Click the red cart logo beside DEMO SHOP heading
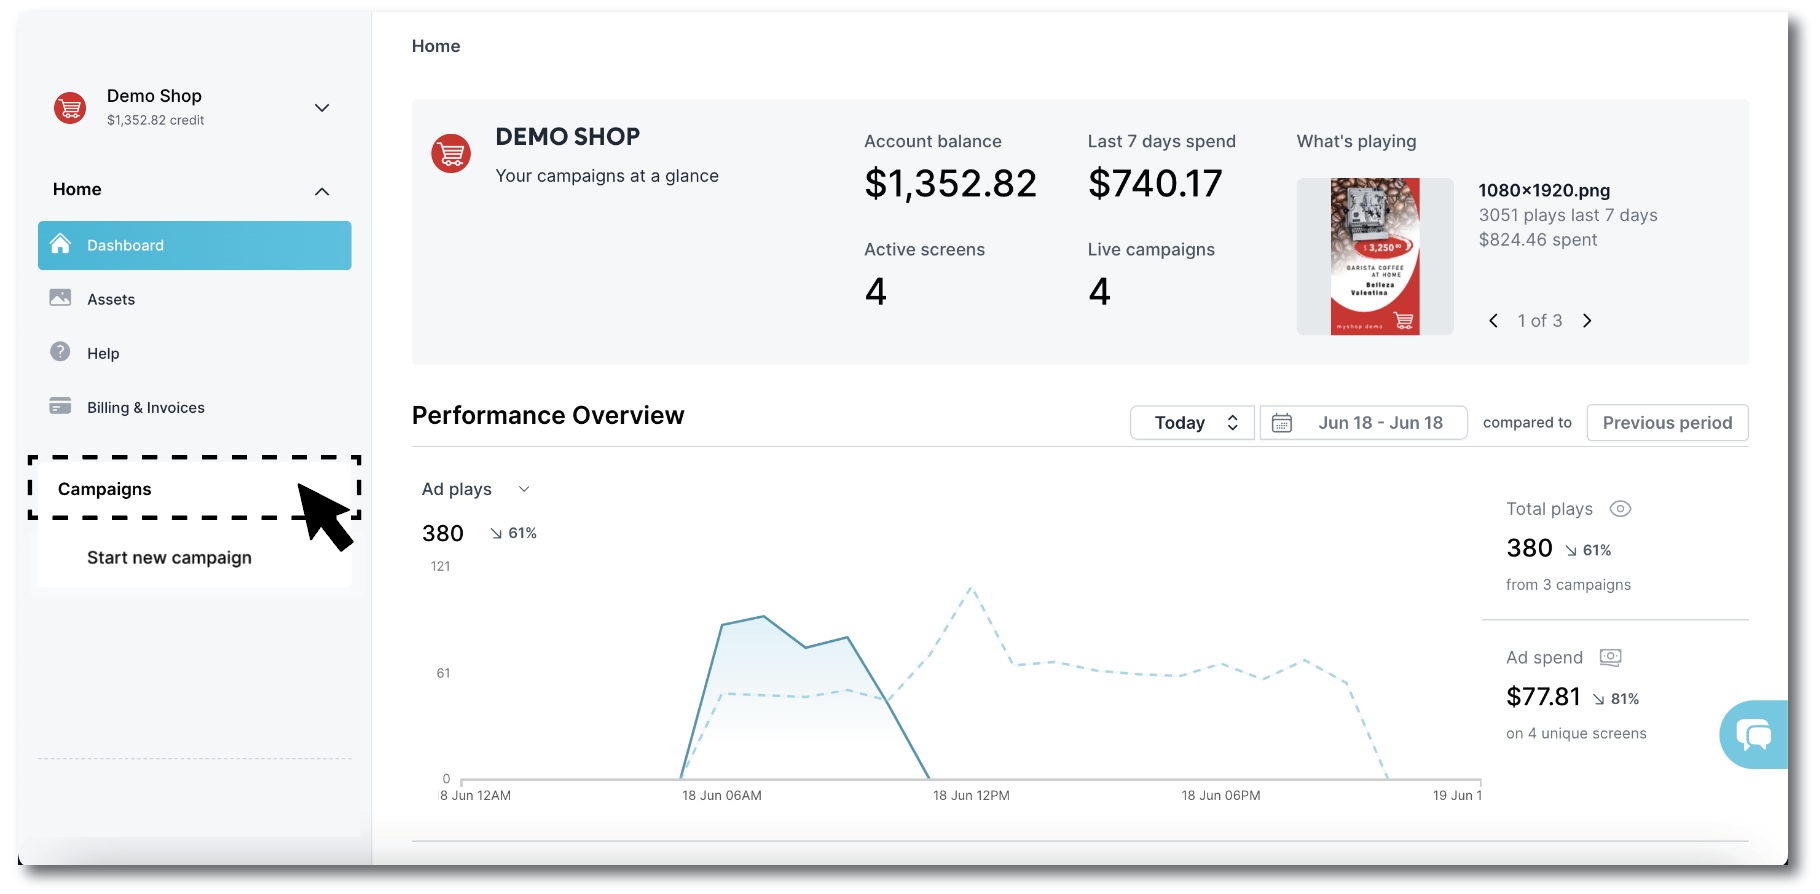Viewport: 1820px width, 894px height. pyautogui.click(x=451, y=153)
